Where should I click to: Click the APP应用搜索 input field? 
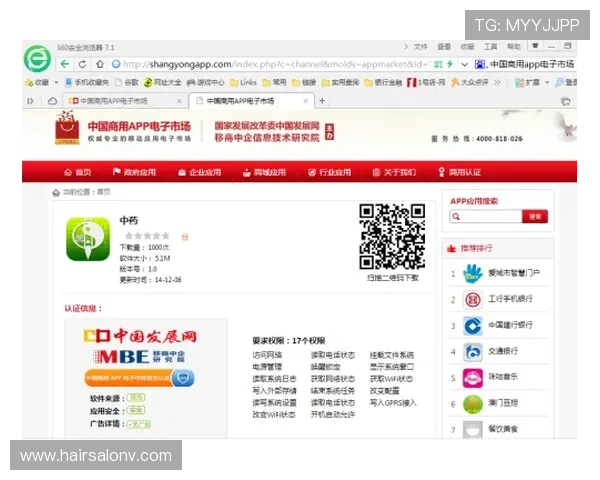(486, 217)
